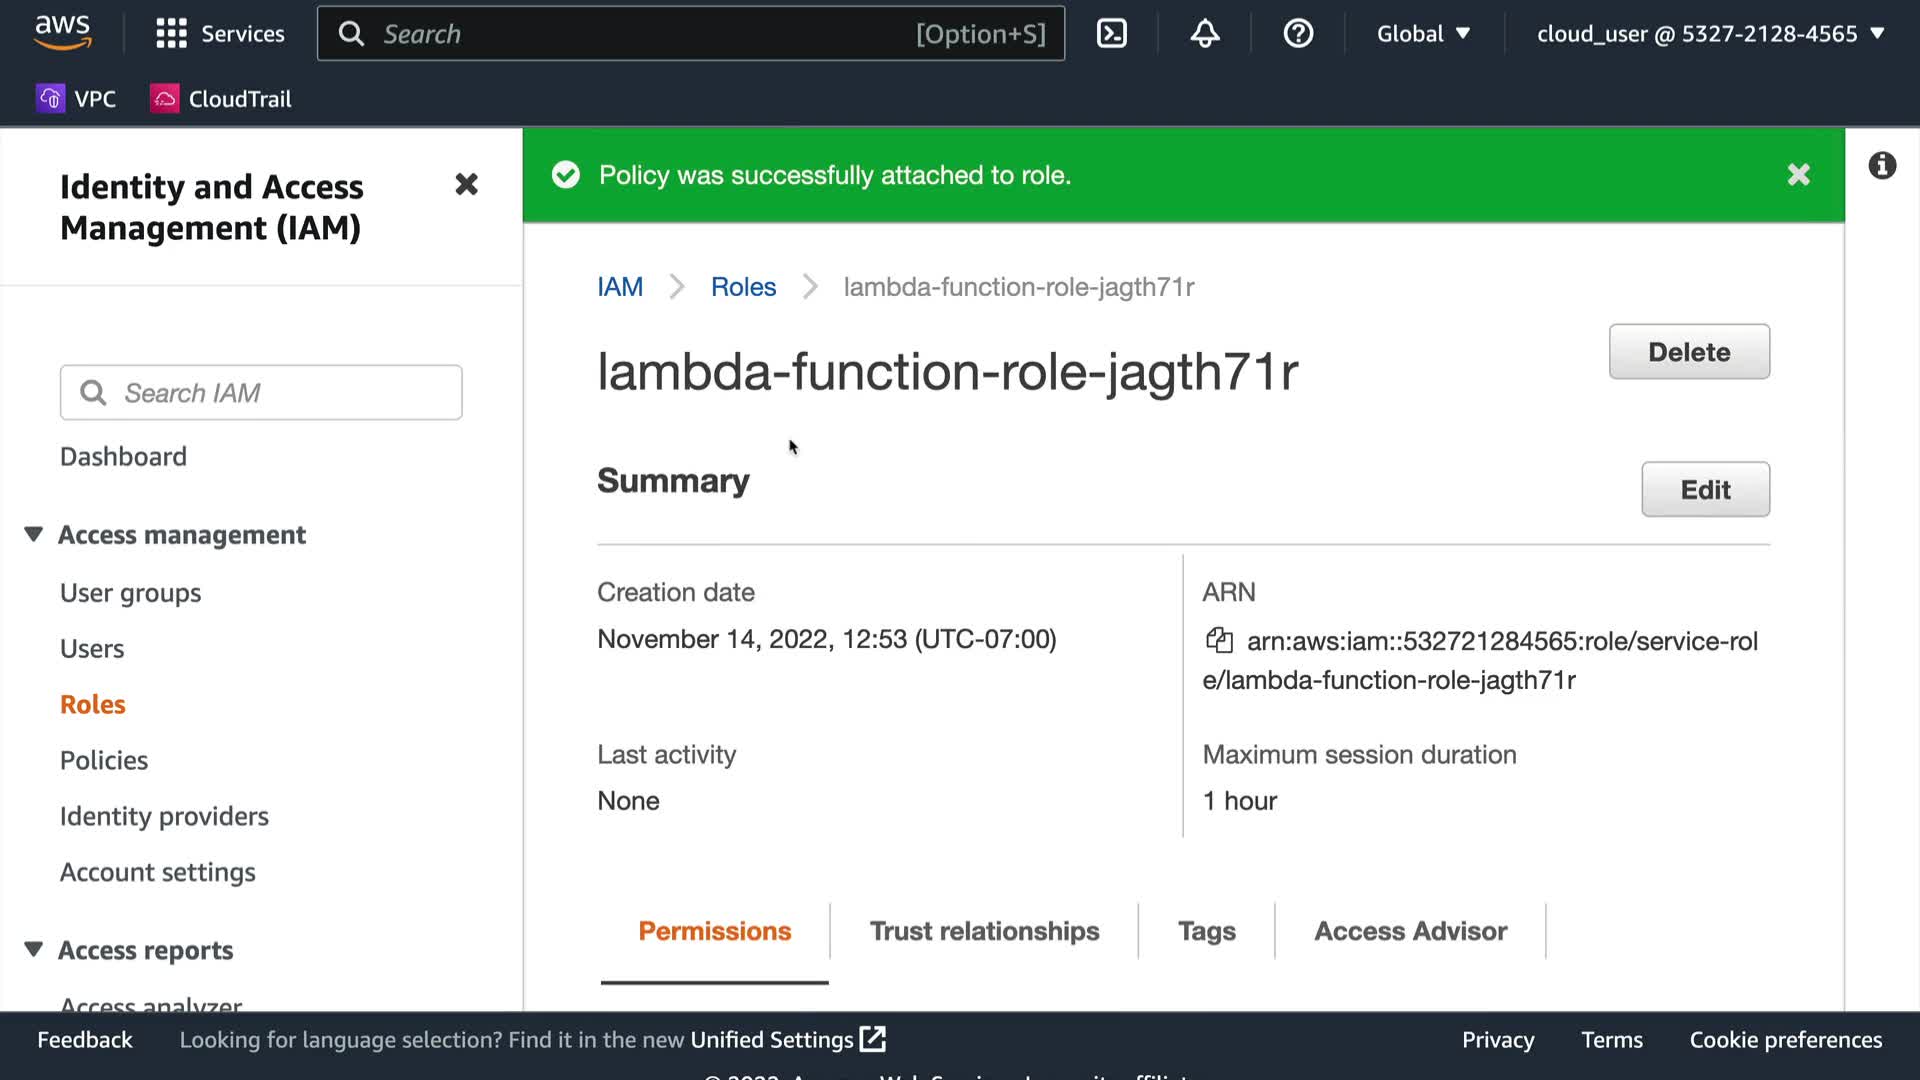Open the notifications bell
The height and width of the screenshot is (1080, 1920).
(x=1204, y=33)
